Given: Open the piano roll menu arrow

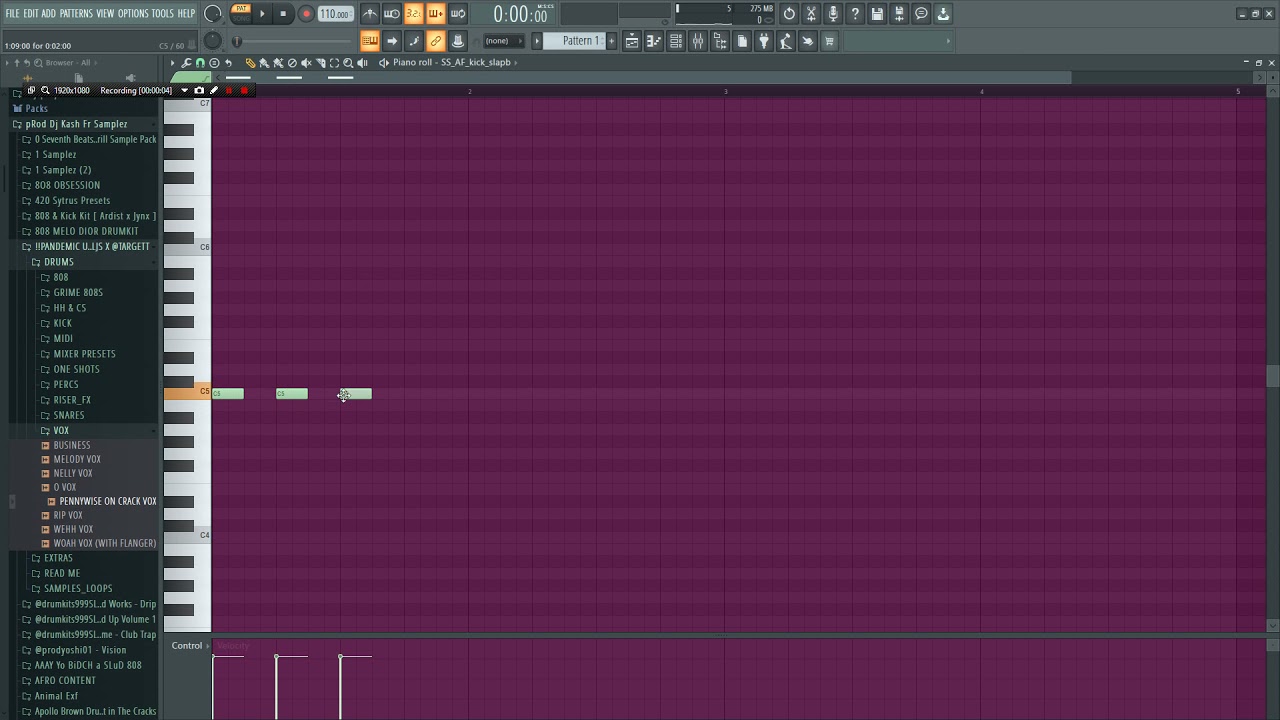Looking at the screenshot, I should point(172,62).
